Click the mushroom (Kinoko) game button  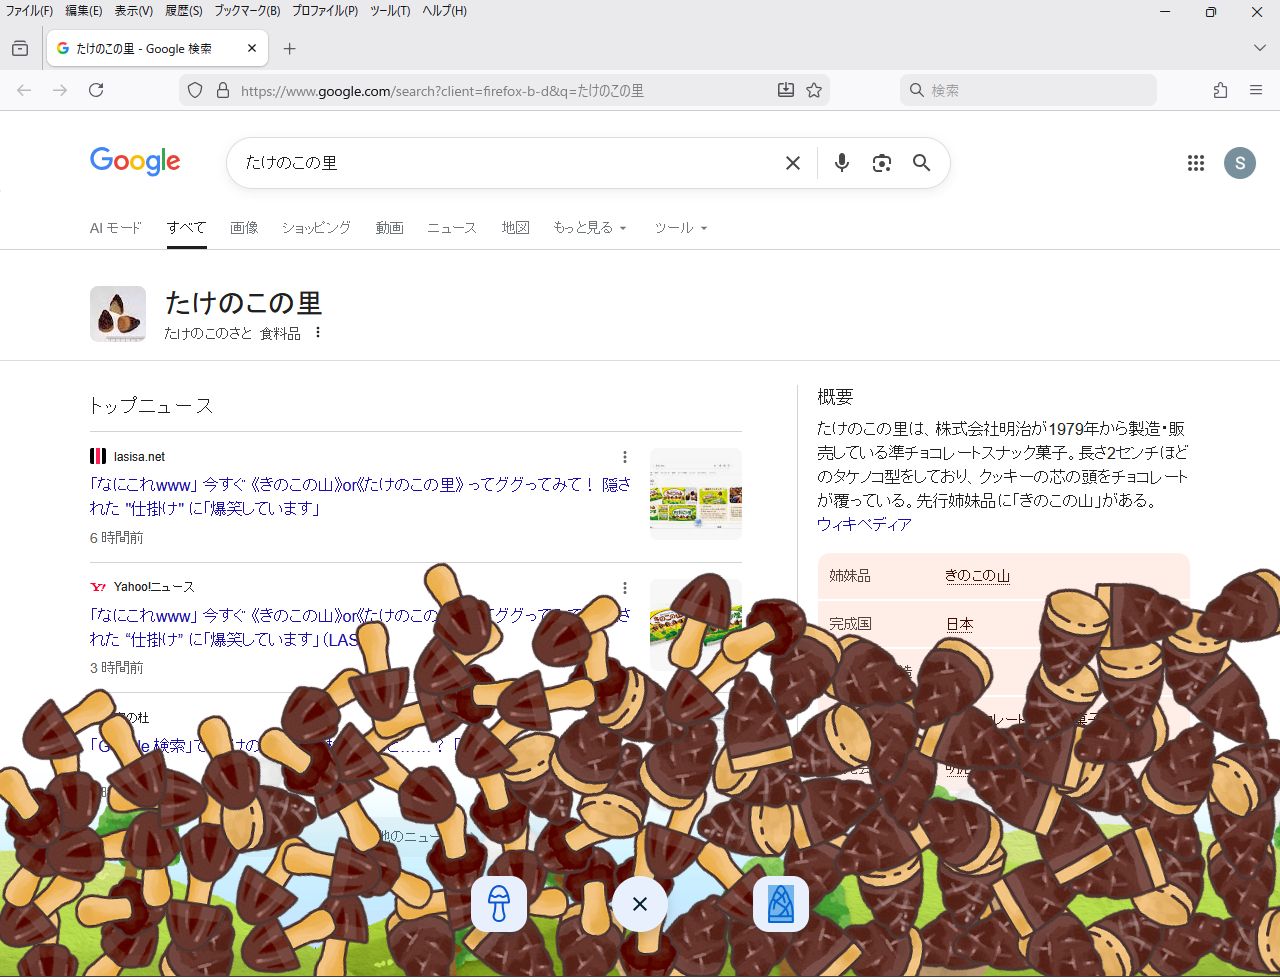[x=499, y=904]
